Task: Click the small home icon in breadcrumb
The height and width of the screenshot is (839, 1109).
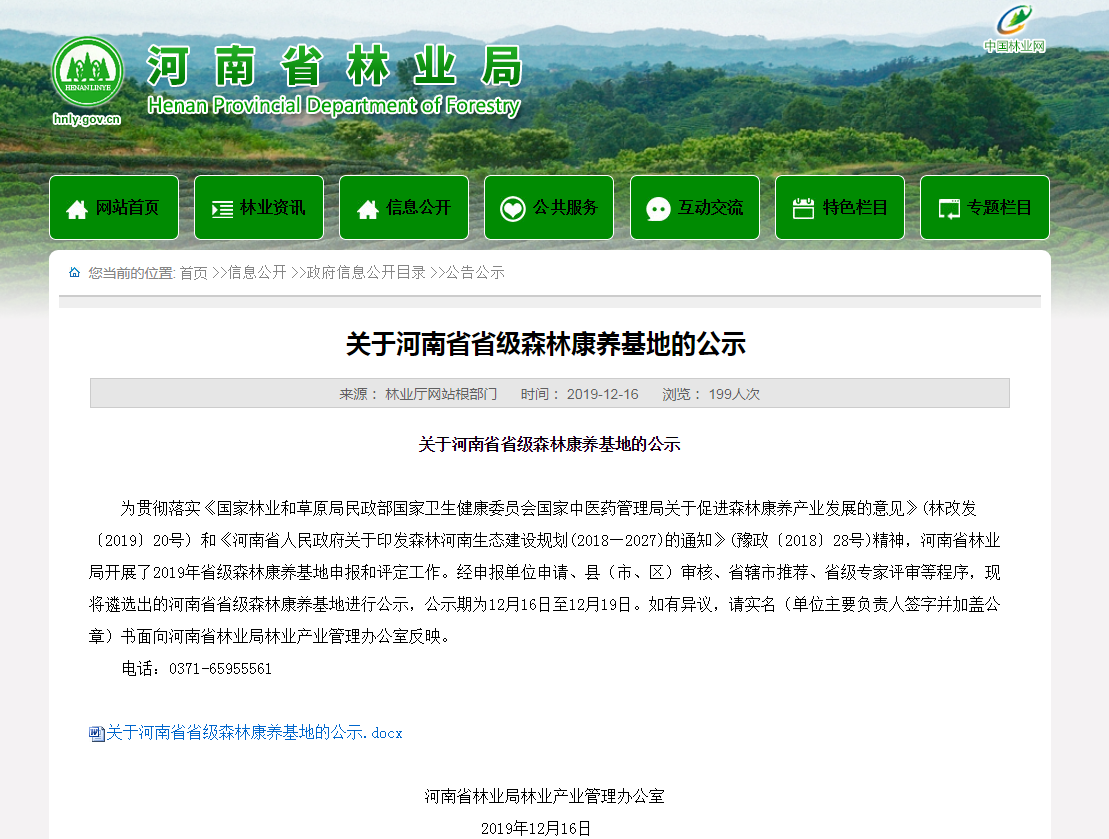Action: pos(74,273)
